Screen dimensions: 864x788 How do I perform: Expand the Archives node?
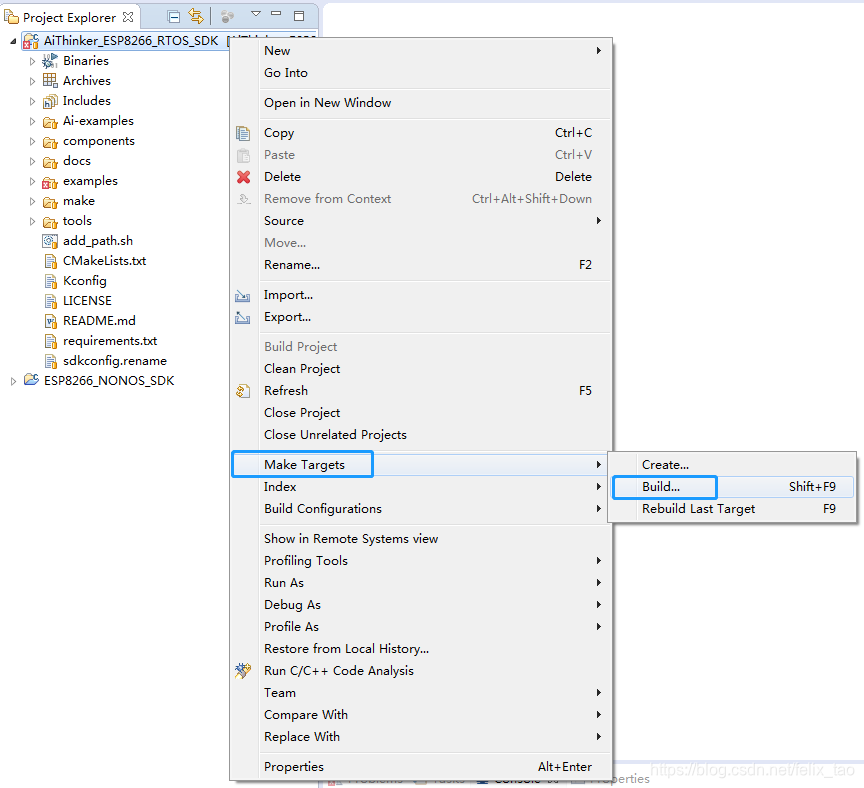[32, 81]
